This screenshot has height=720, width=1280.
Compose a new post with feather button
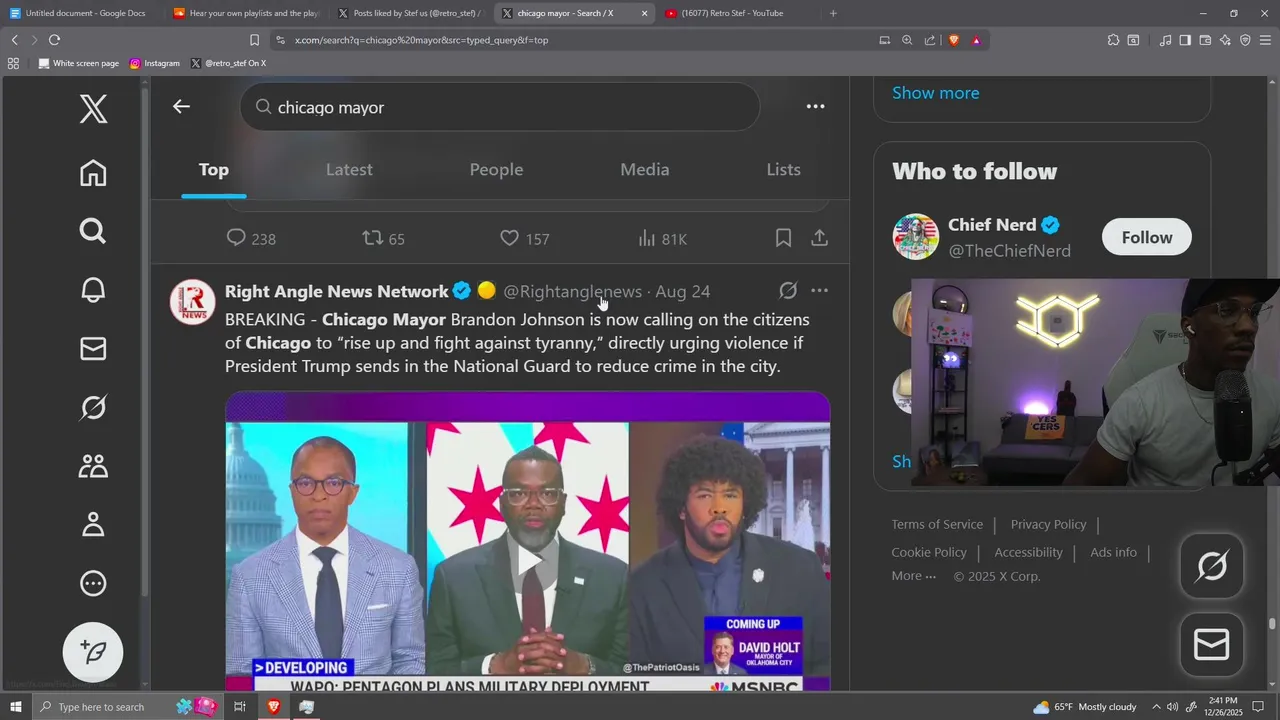(93, 652)
